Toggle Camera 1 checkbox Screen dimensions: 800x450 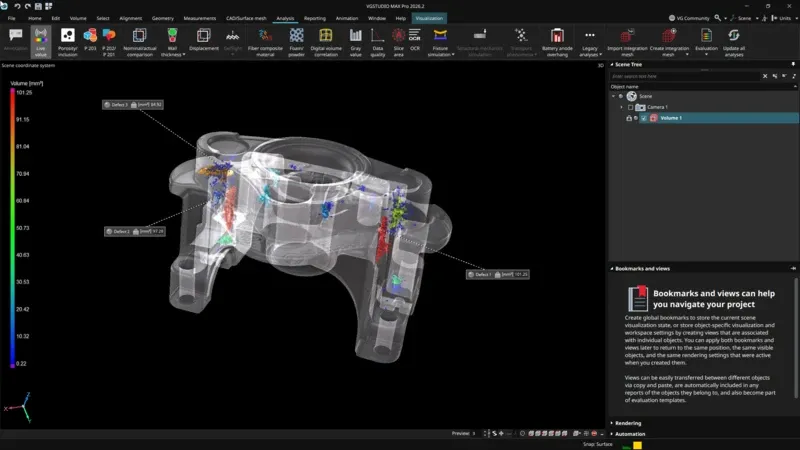pos(631,107)
